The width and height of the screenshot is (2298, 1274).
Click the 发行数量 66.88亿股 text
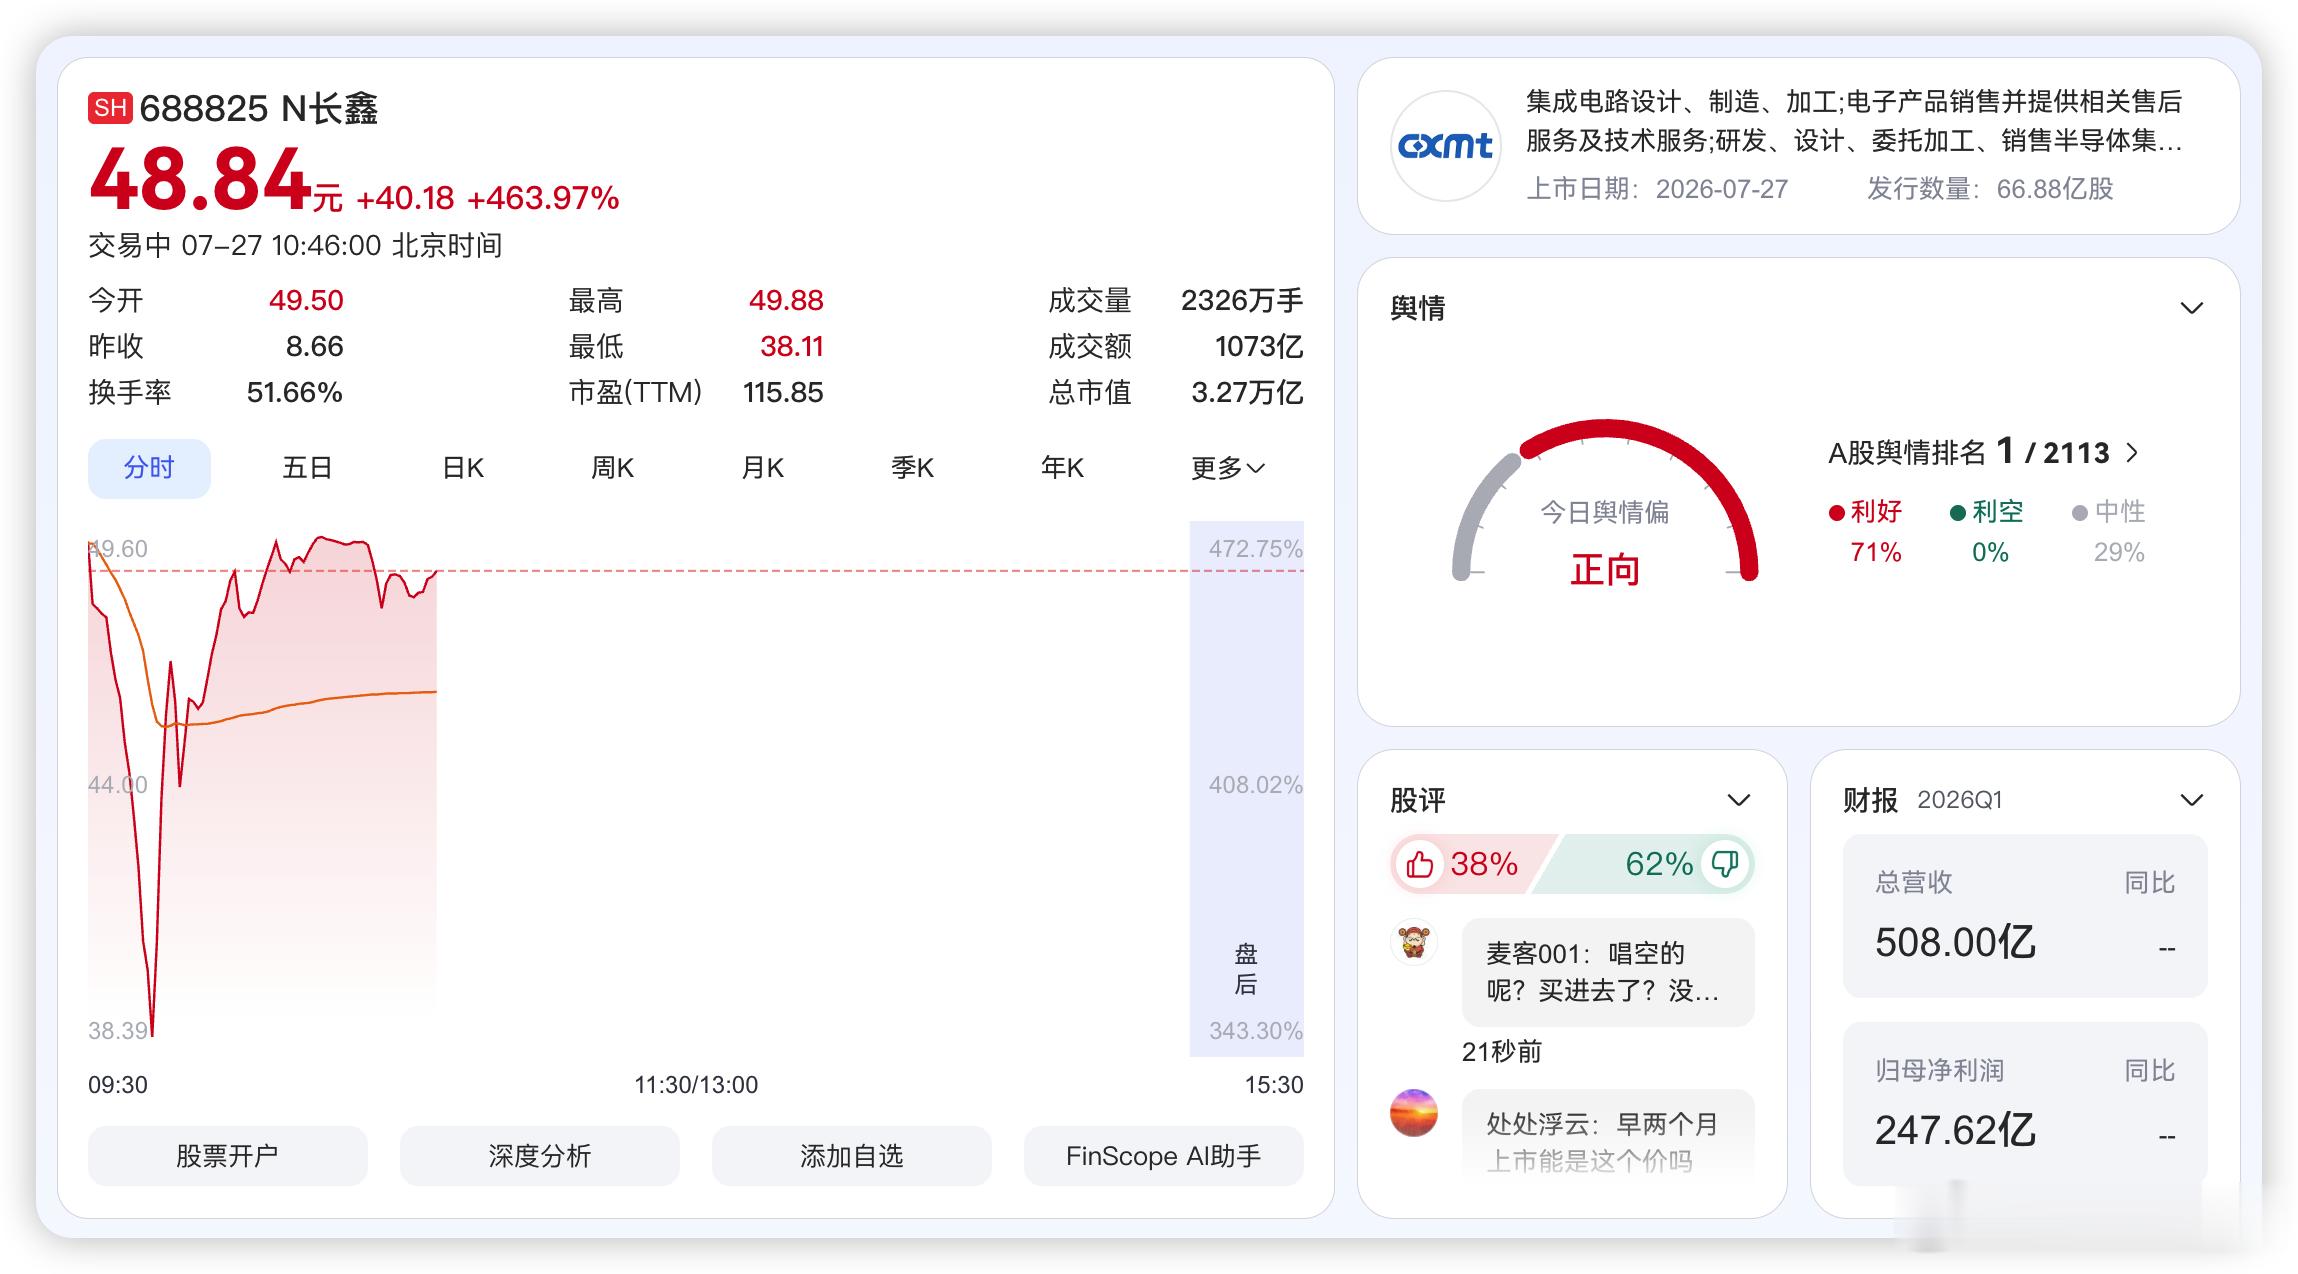[1990, 189]
